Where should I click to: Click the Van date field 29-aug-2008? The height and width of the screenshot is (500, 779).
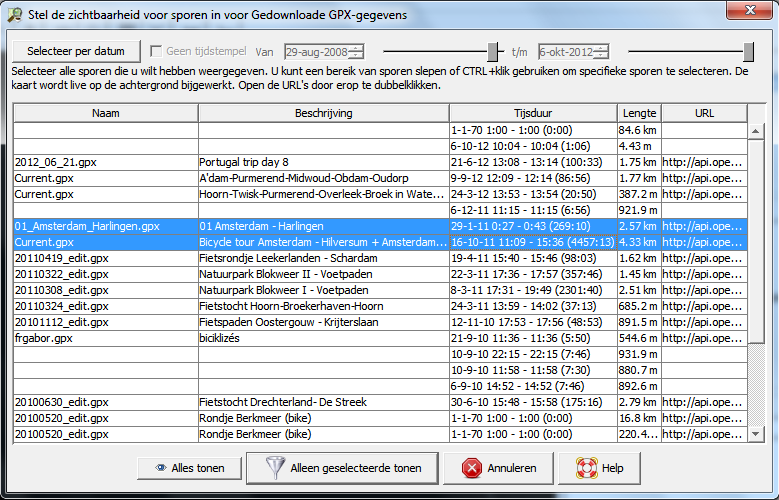coord(316,52)
